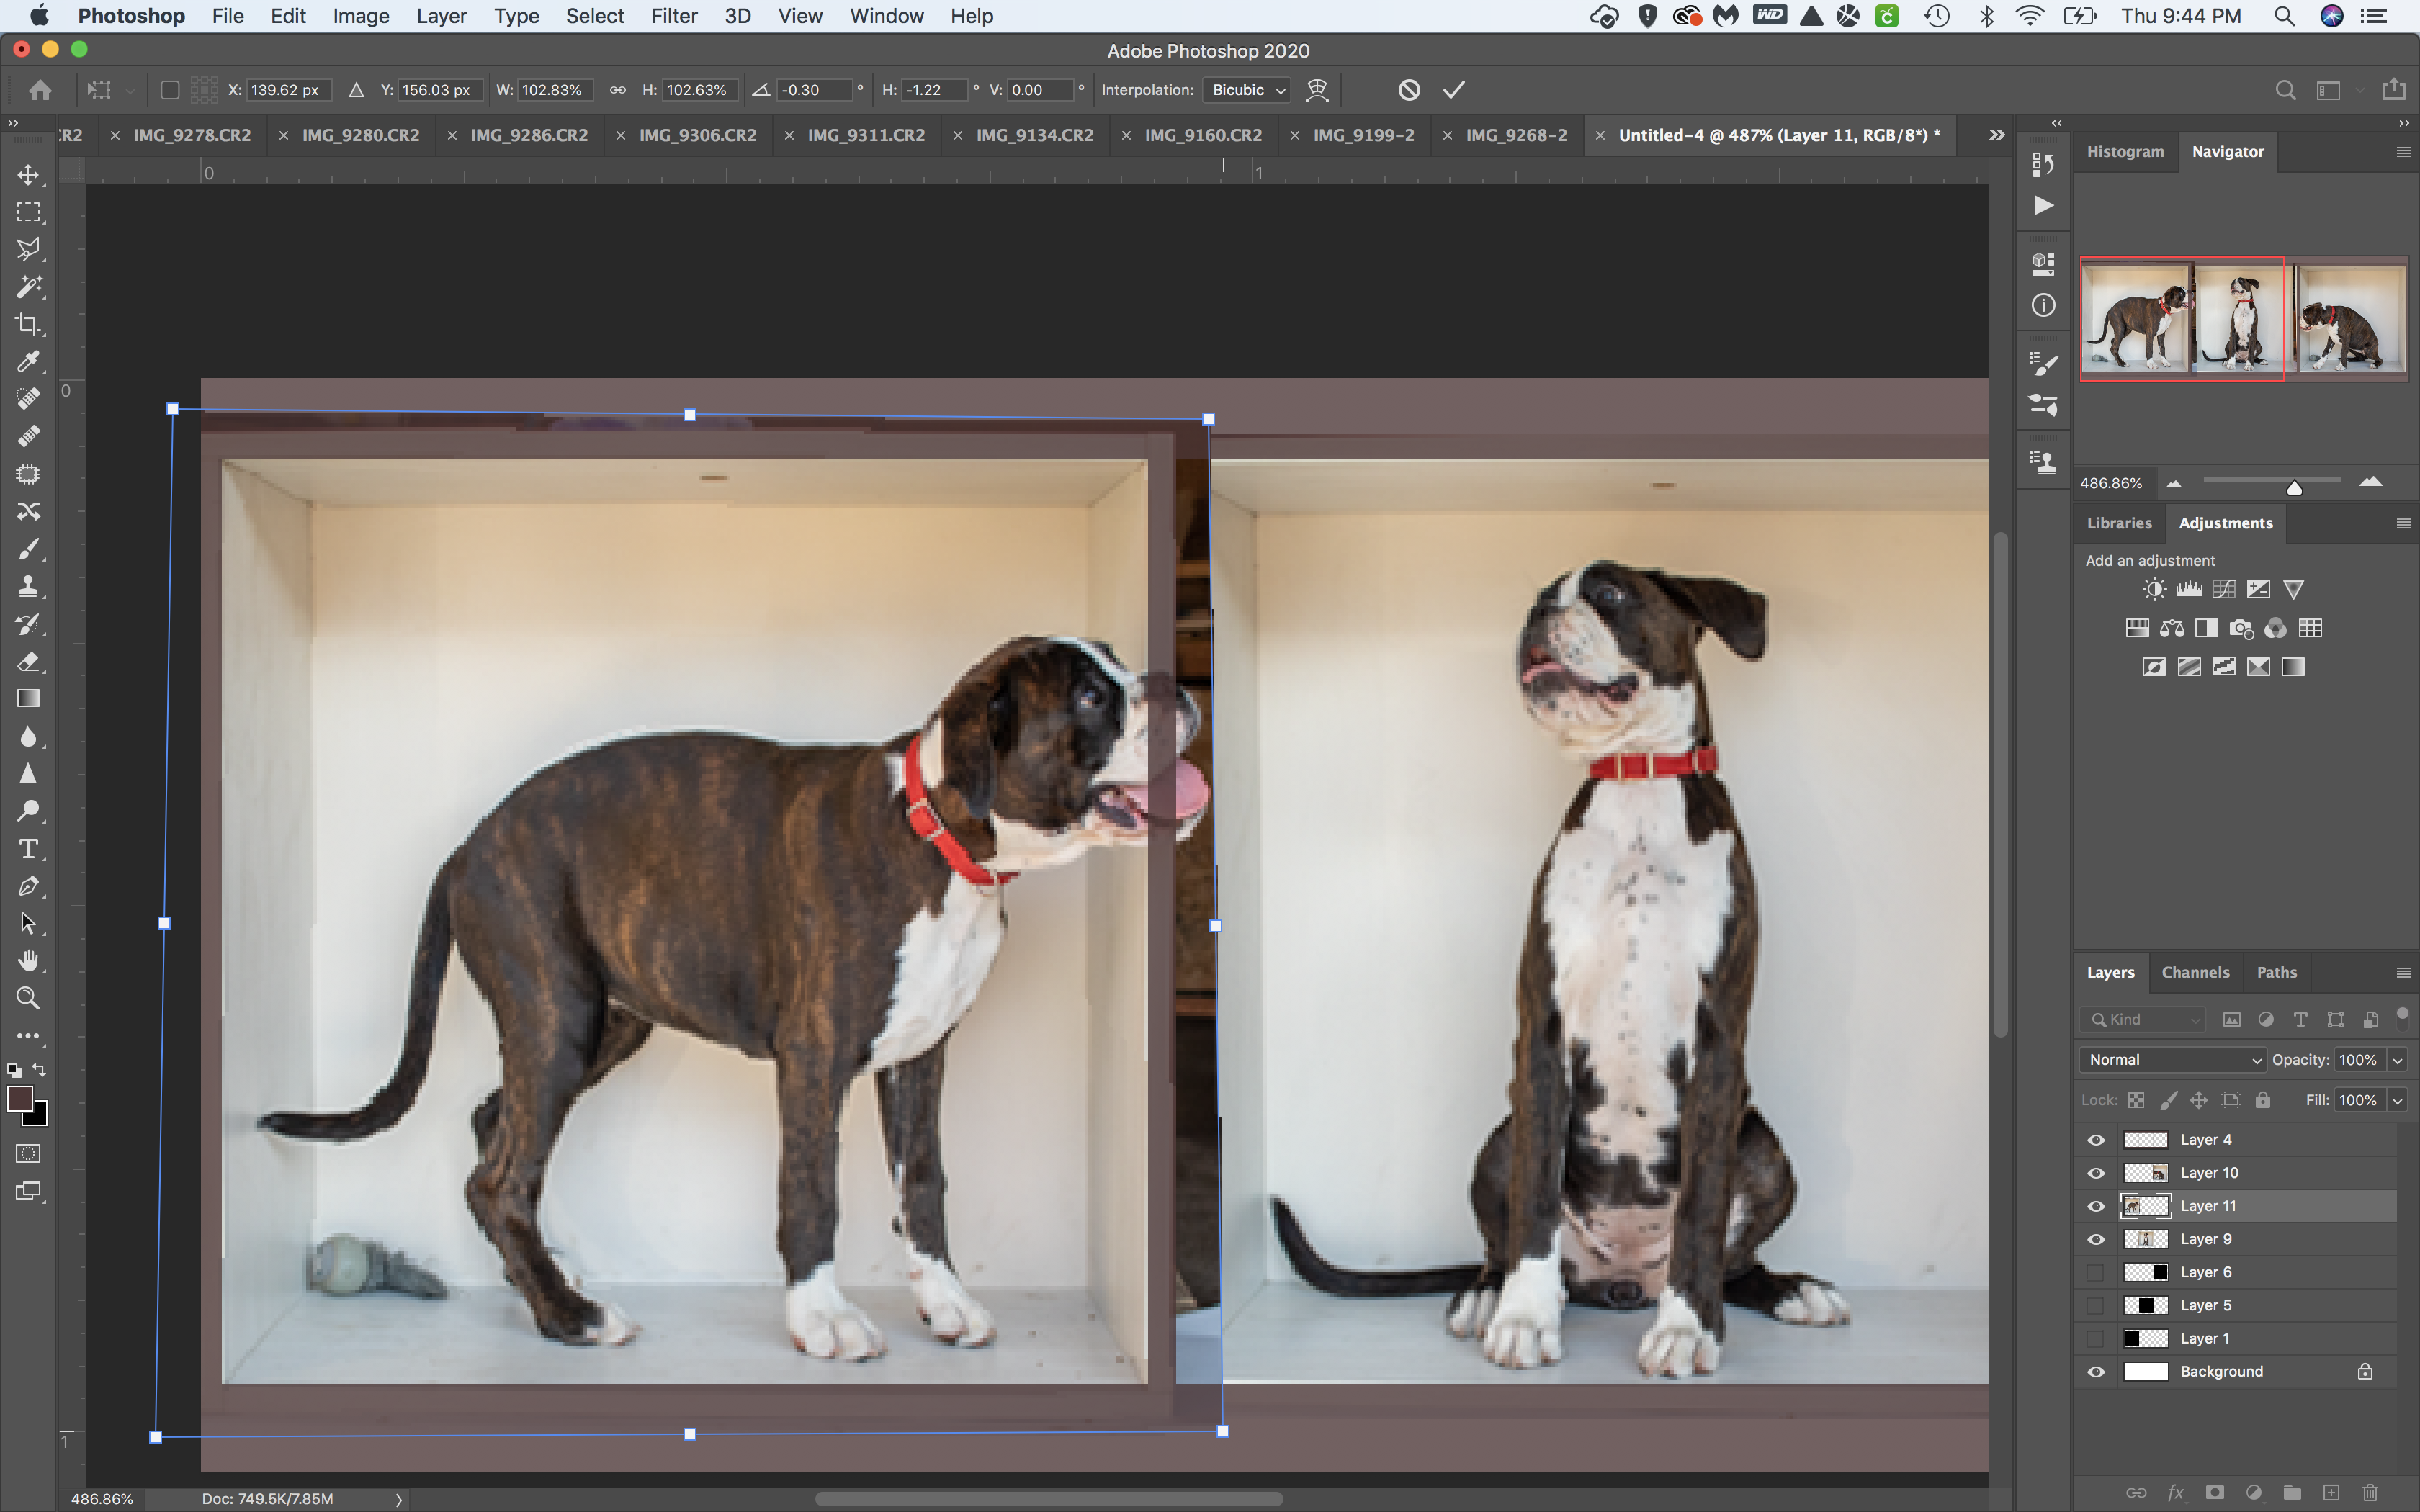Select the Zoom tool
The height and width of the screenshot is (1512, 2420).
pos(29,998)
